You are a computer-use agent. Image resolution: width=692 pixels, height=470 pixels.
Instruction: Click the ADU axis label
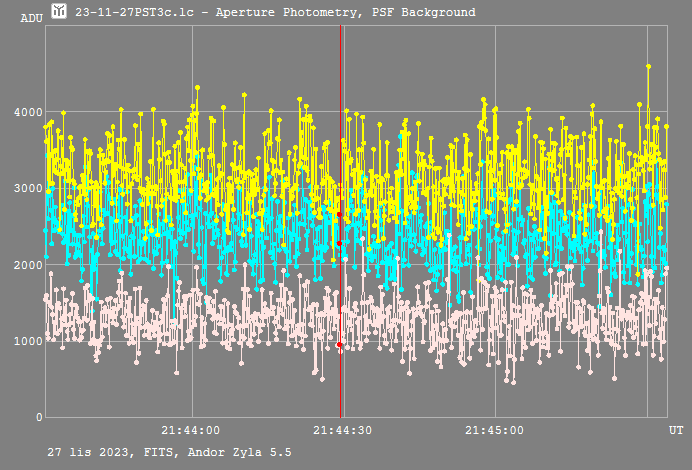click(x=32, y=19)
